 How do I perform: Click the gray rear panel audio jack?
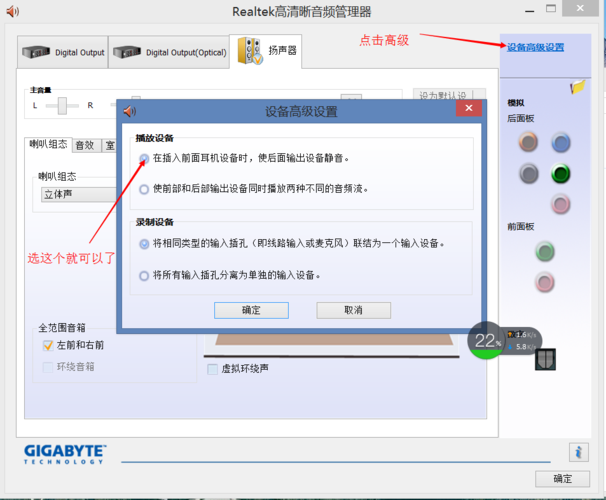(528, 173)
